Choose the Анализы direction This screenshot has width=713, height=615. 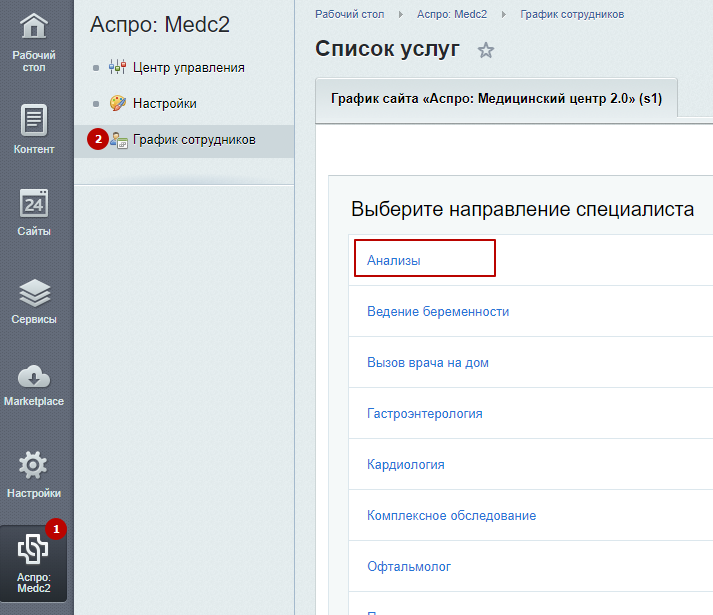point(393,261)
